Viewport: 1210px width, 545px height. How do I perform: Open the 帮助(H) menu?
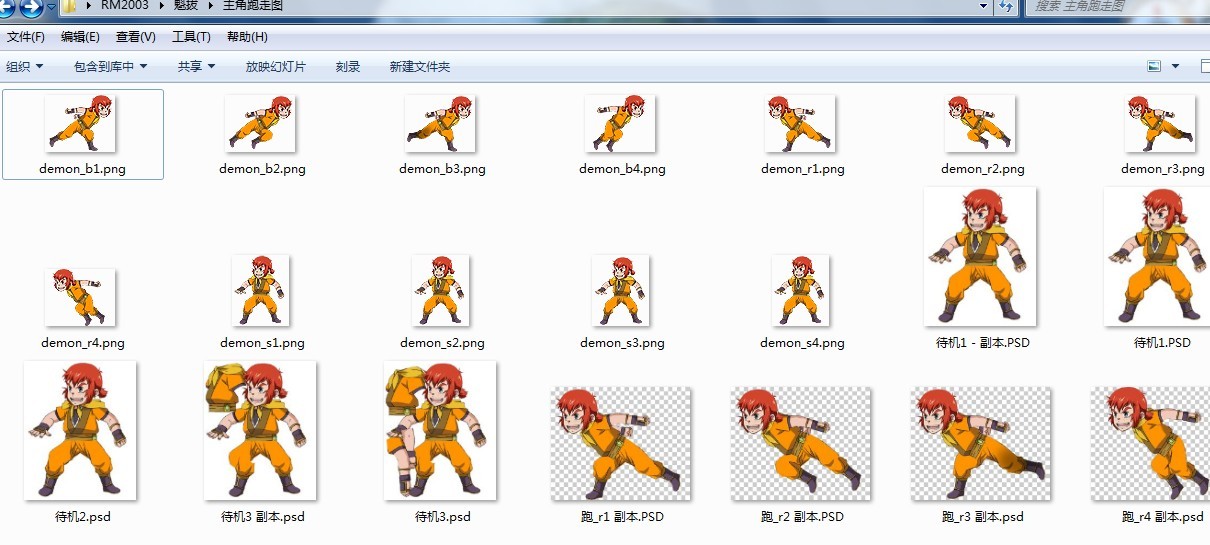click(247, 37)
